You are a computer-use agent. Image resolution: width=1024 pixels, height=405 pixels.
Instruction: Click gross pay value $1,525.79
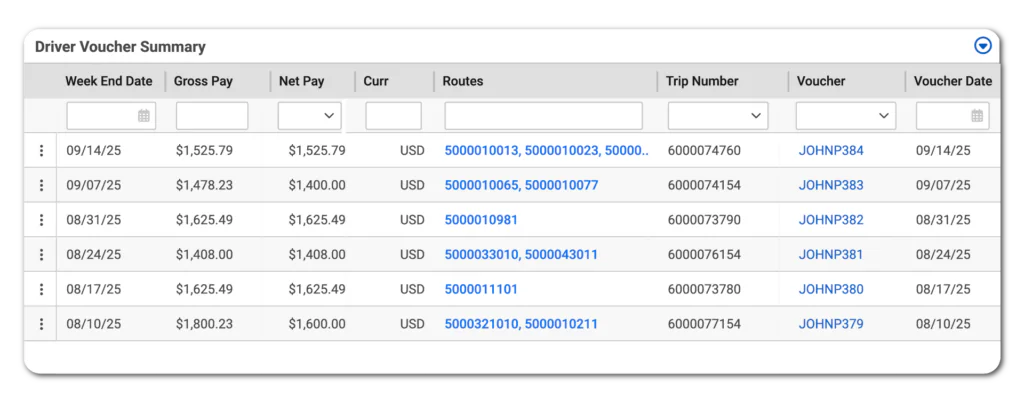click(x=204, y=151)
